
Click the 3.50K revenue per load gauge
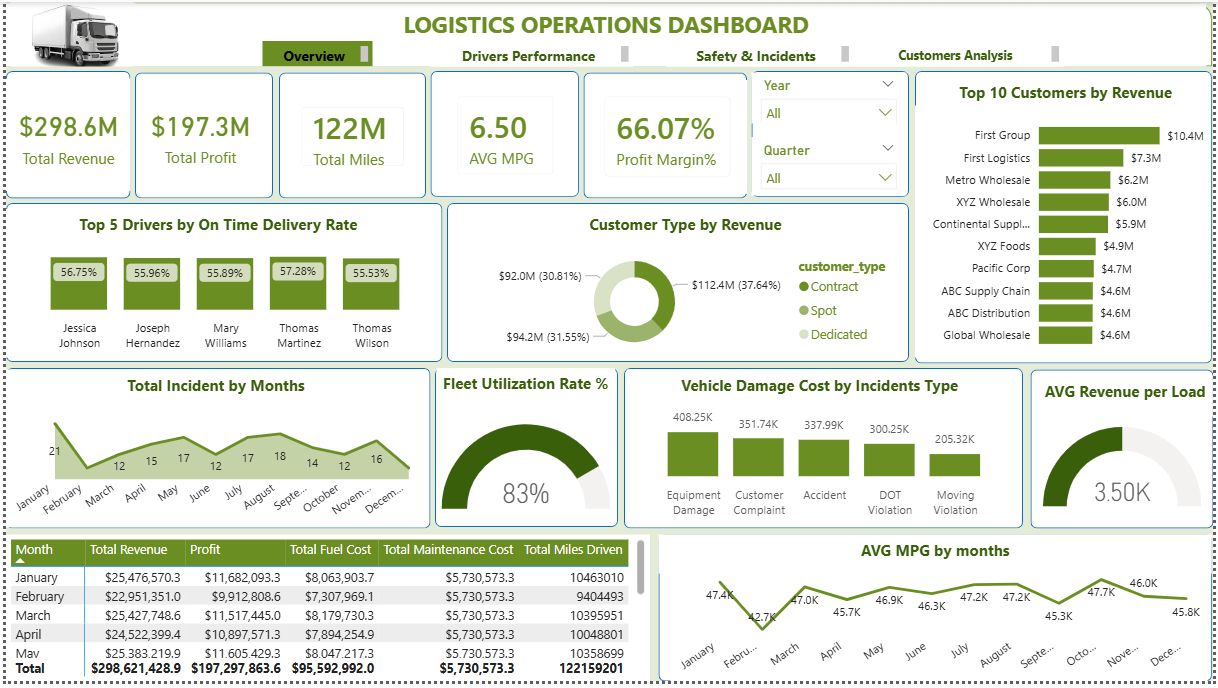point(1122,468)
